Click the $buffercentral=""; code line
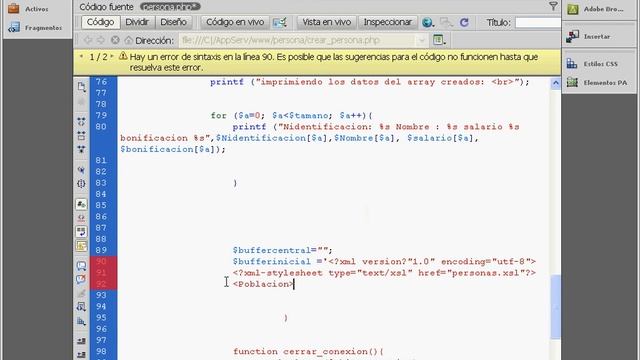This screenshot has width=640, height=360. pyautogui.click(x=282, y=250)
